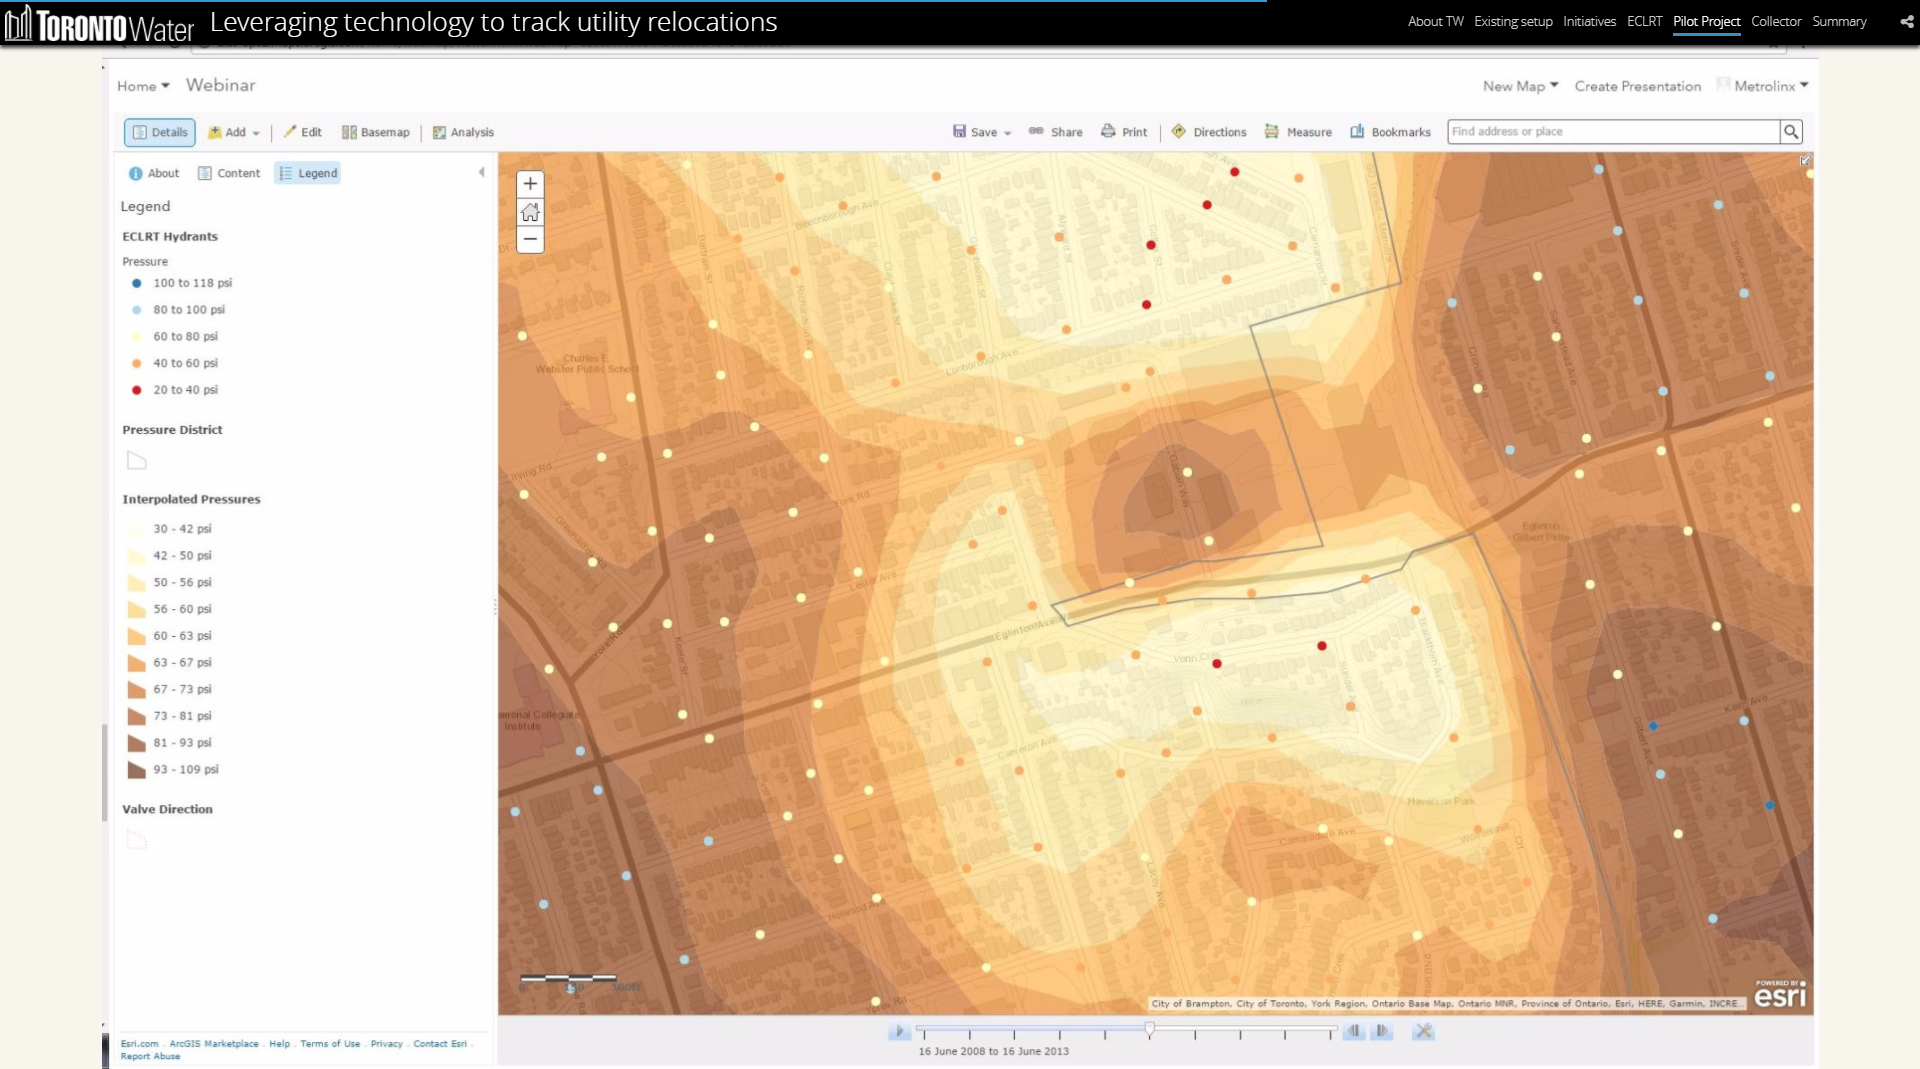1920x1069 pixels.
Task: Click the search magnifier icon
Action: [x=1791, y=132]
